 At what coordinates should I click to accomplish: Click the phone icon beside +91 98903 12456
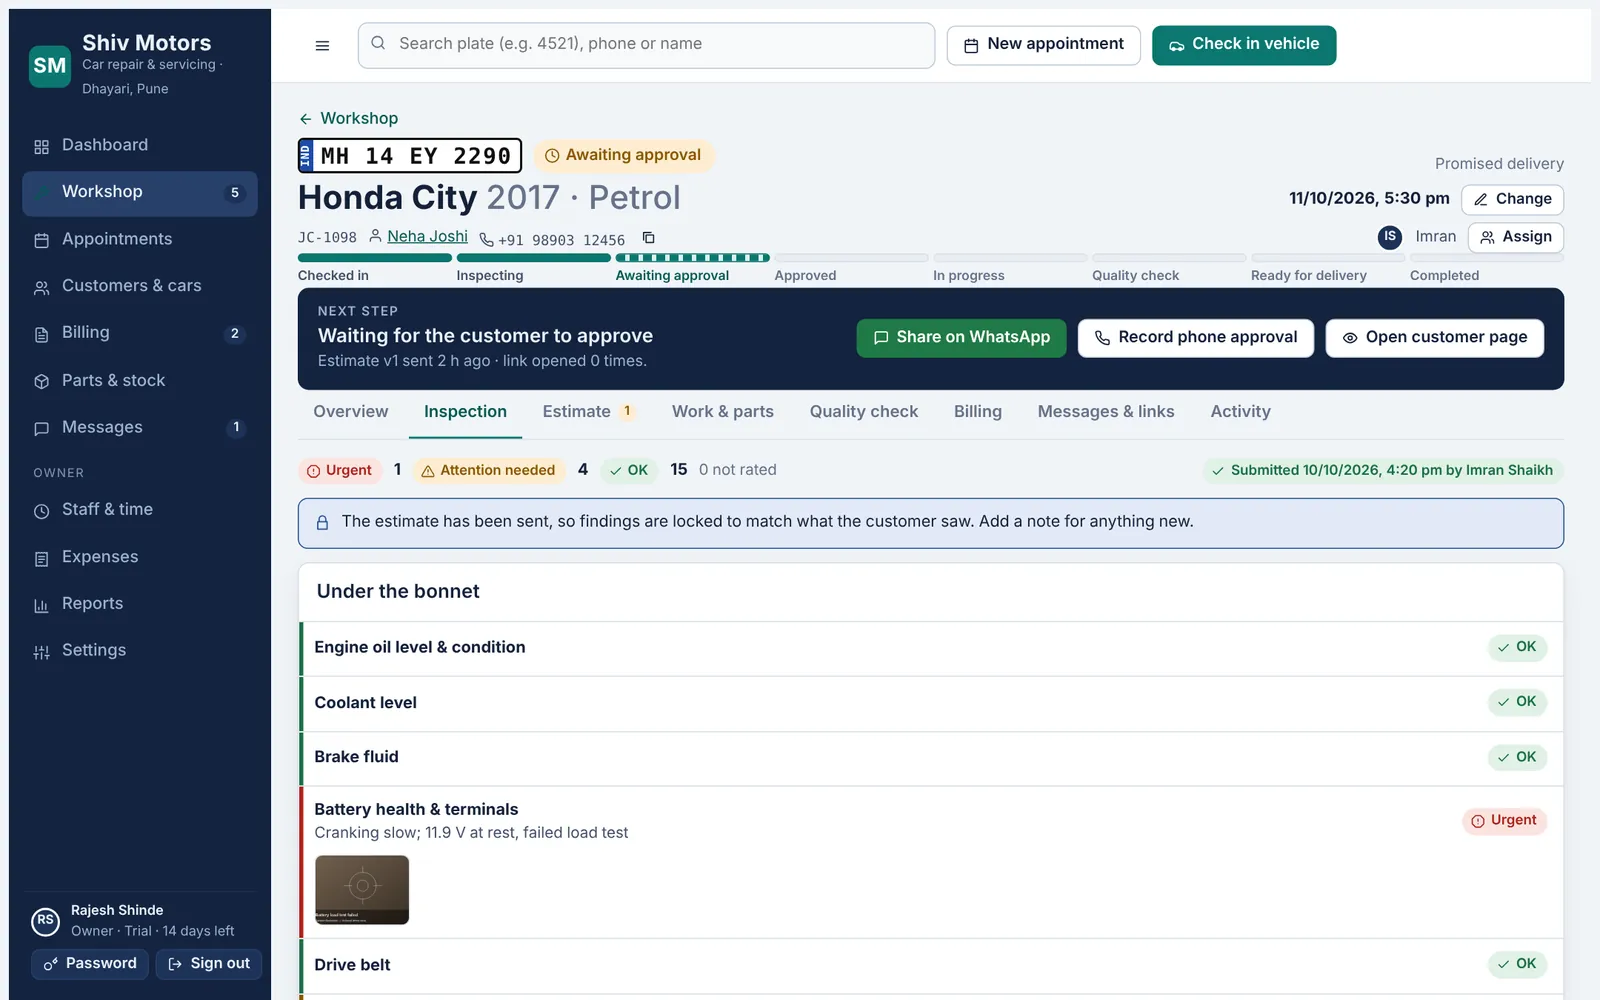point(486,239)
